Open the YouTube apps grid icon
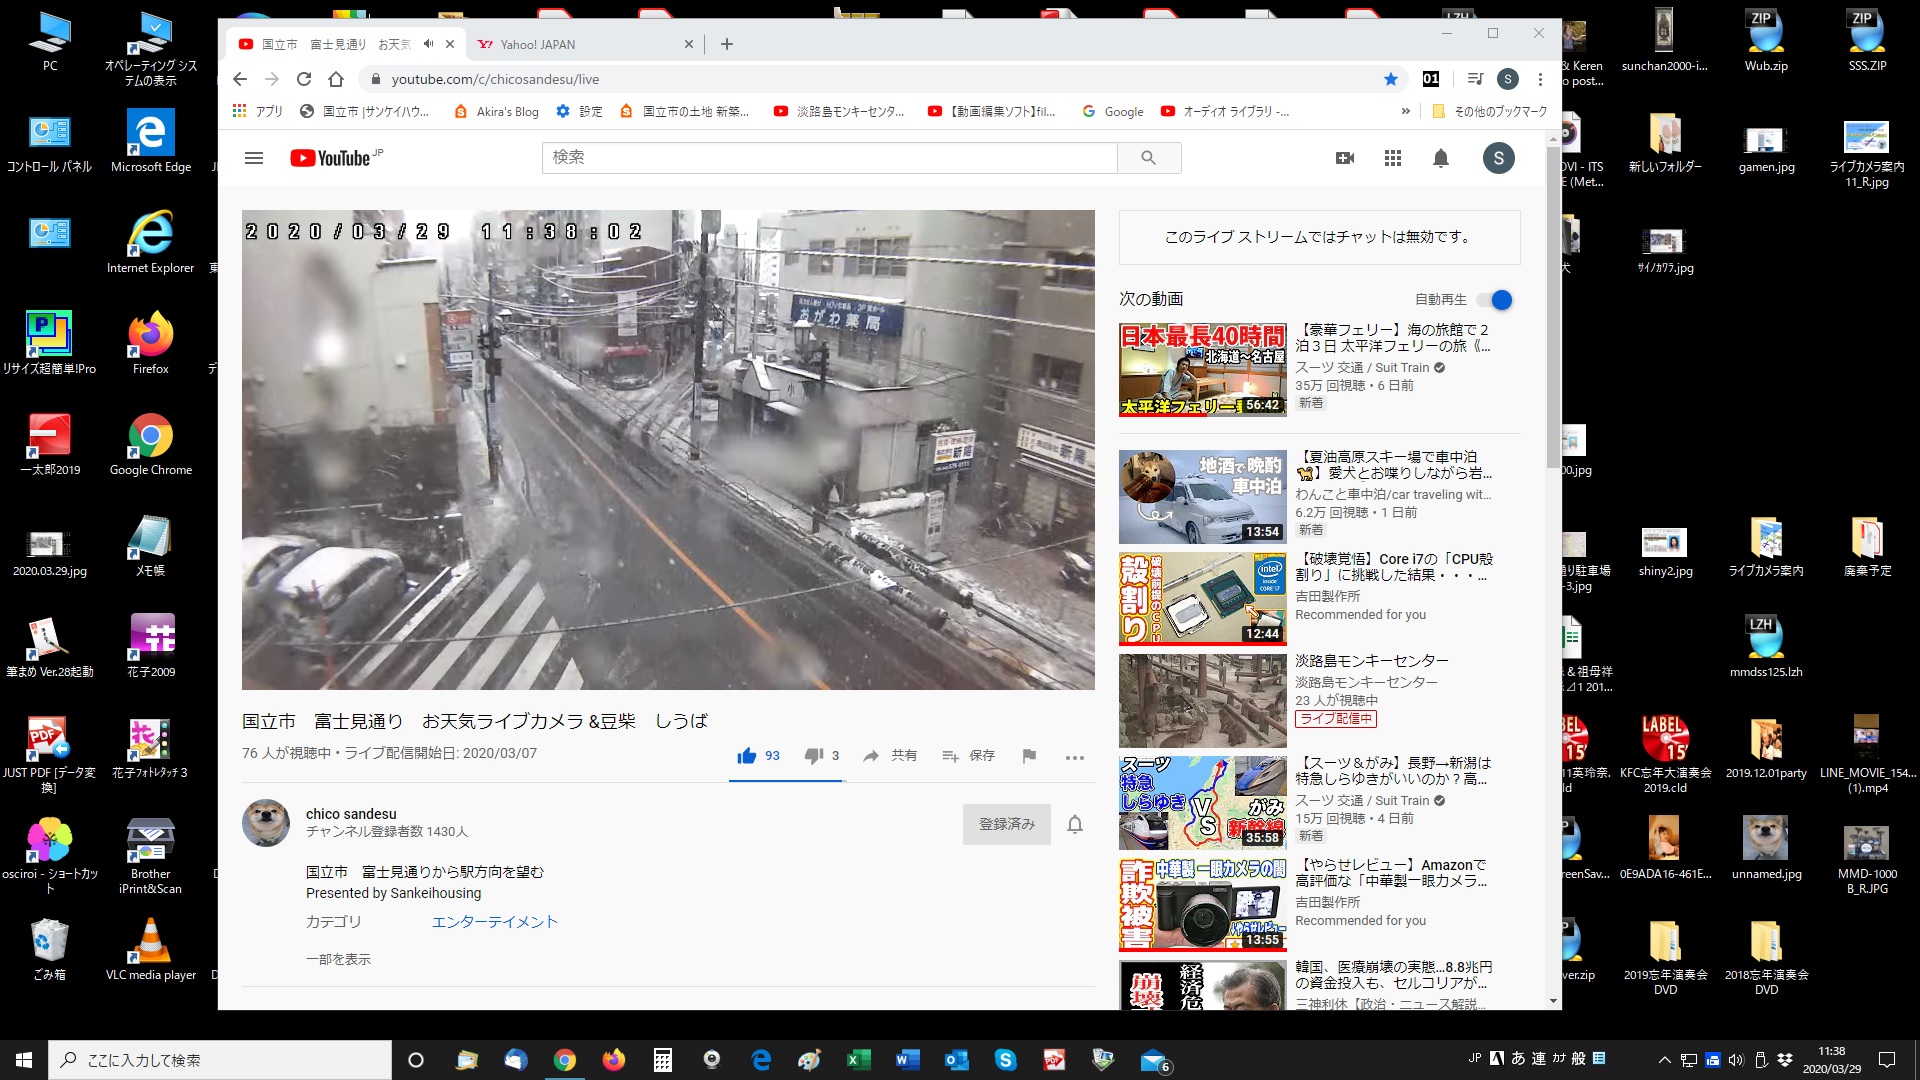This screenshot has height=1080, width=1920. coord(1393,158)
